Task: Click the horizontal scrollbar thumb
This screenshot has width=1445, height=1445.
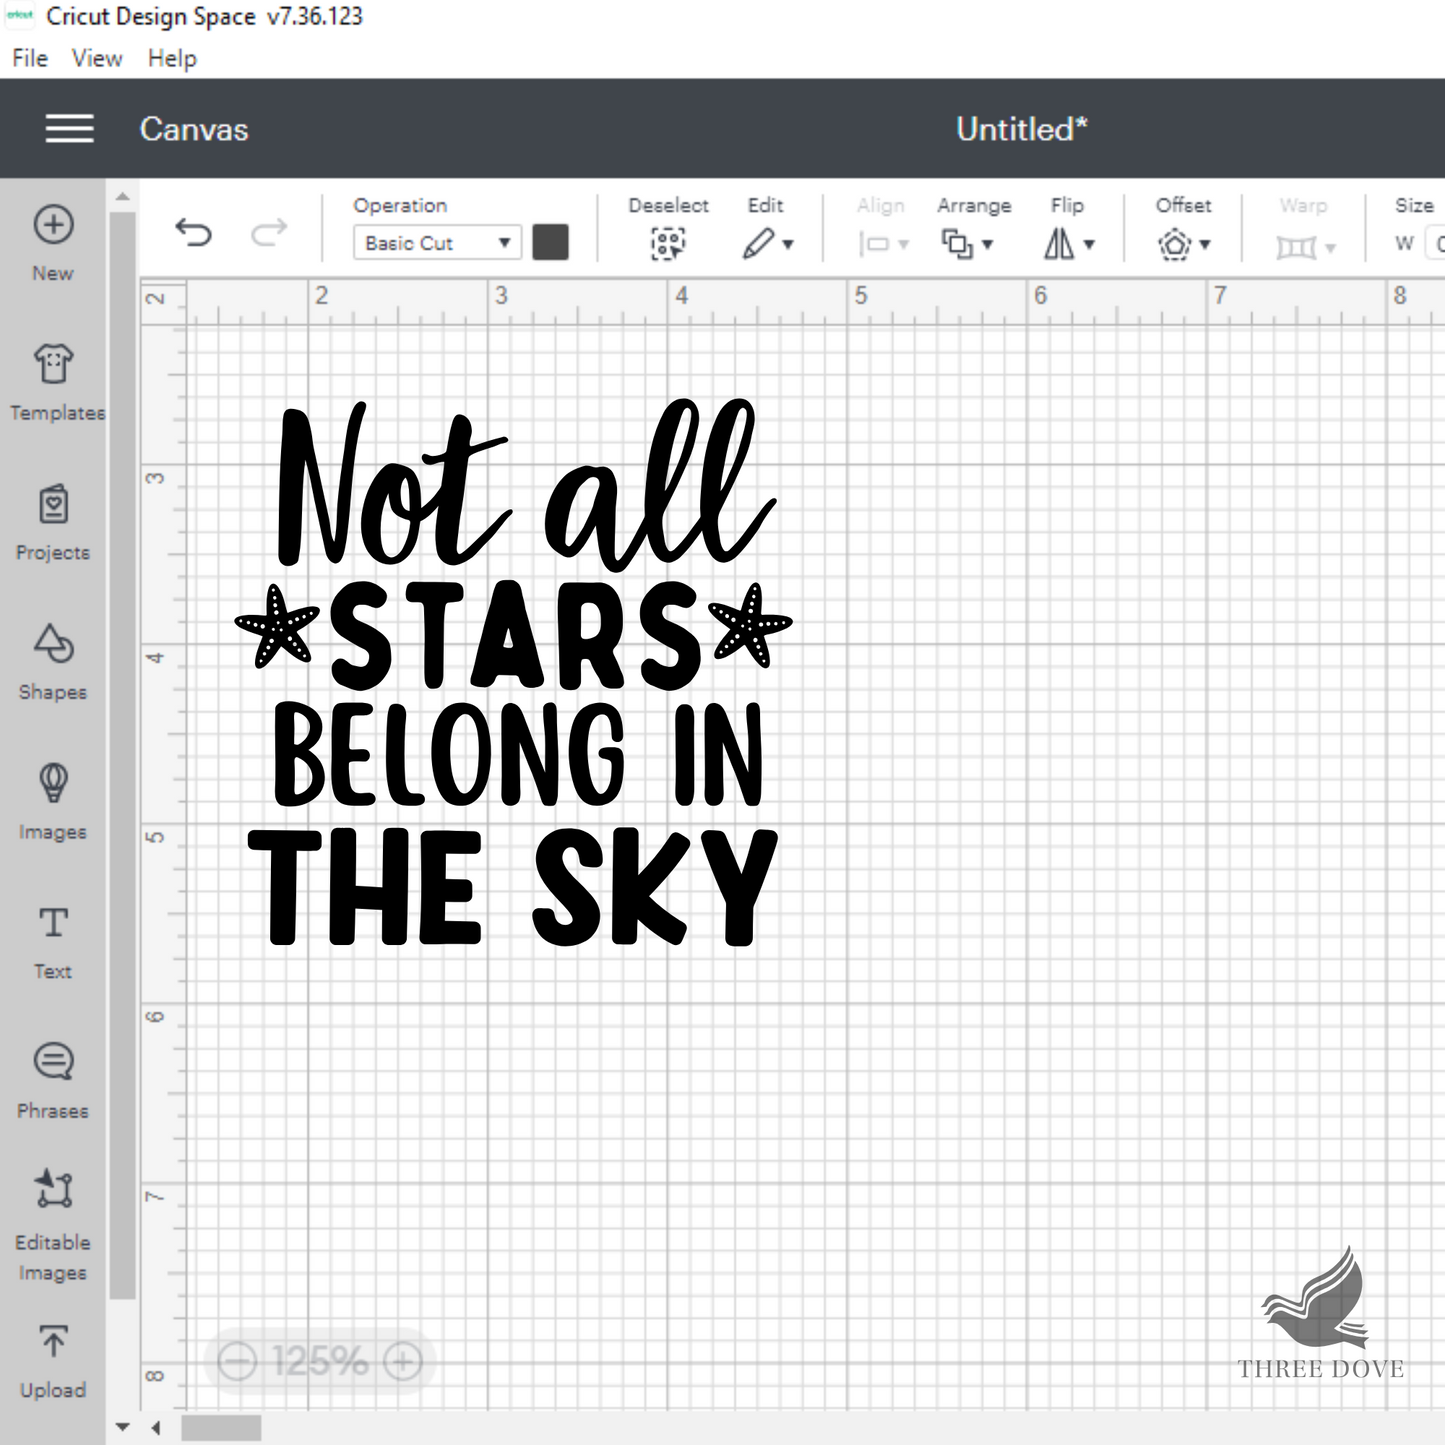Action: point(221,1428)
